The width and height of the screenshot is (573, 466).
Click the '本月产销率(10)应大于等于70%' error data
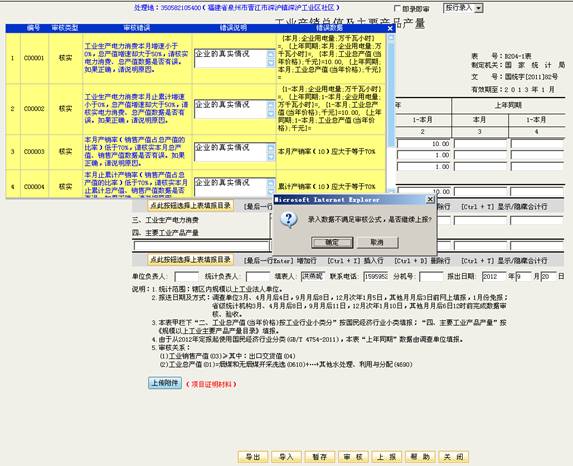pyautogui.click(x=327, y=152)
